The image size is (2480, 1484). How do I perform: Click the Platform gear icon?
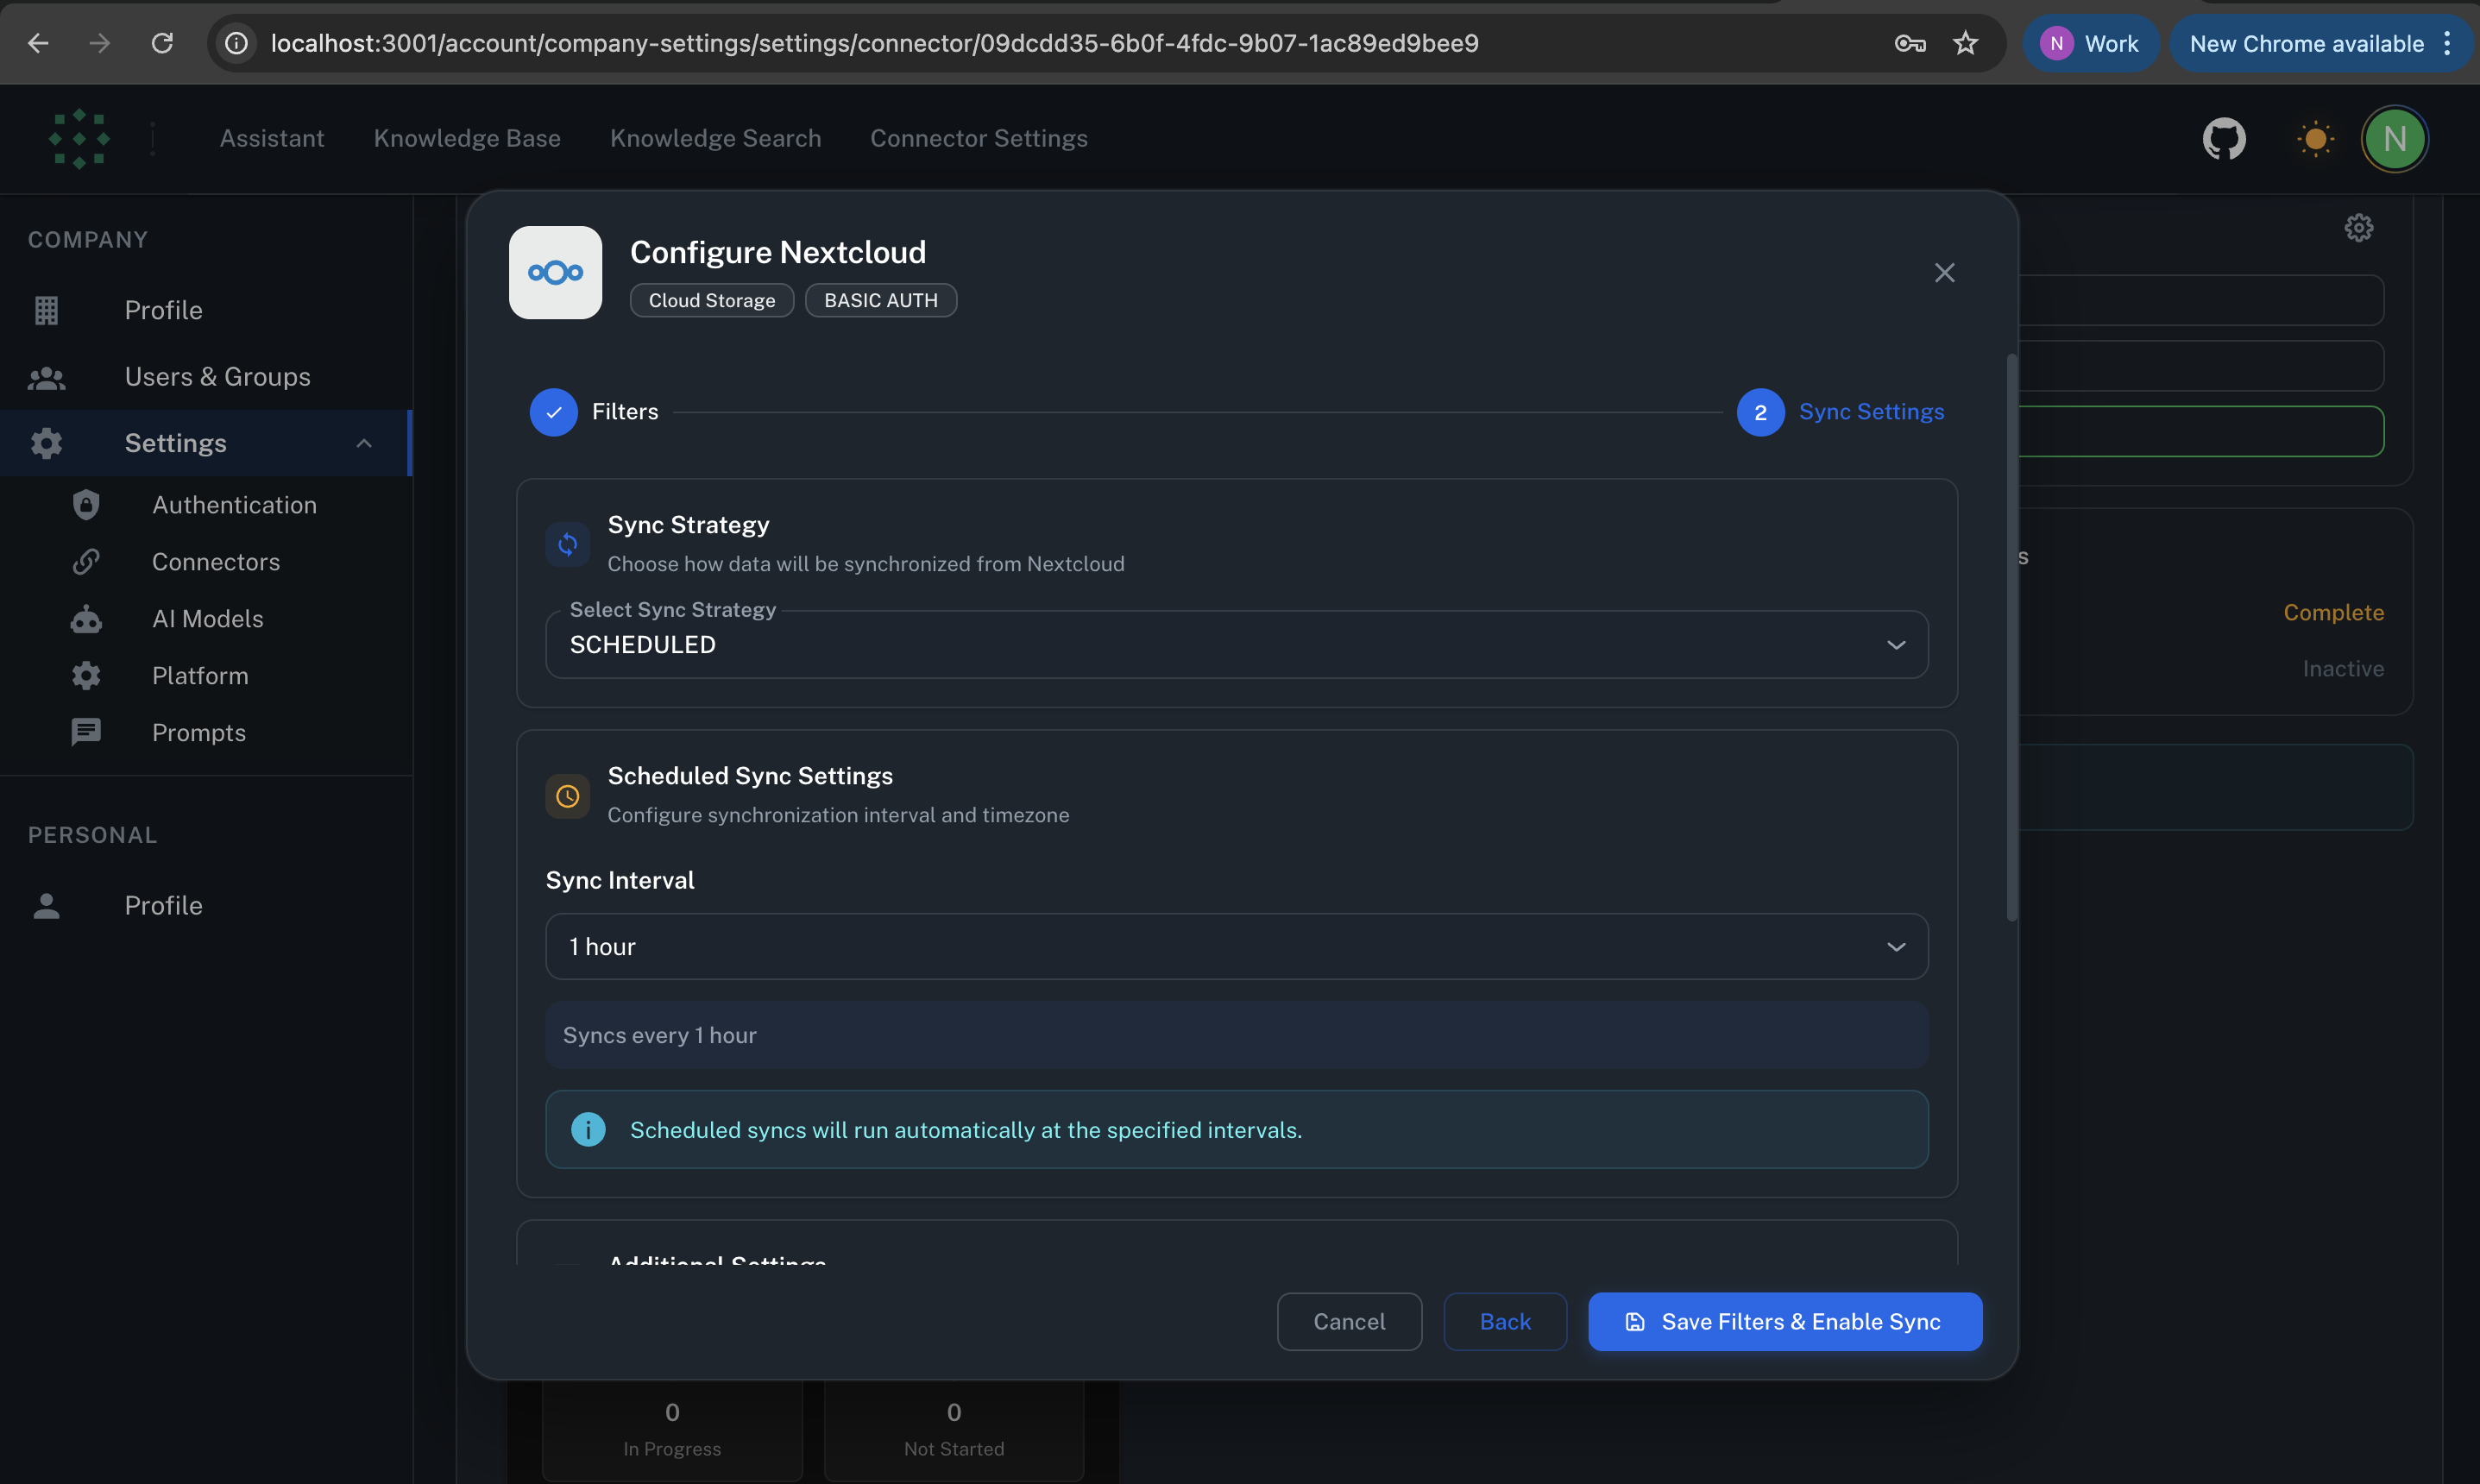86,675
